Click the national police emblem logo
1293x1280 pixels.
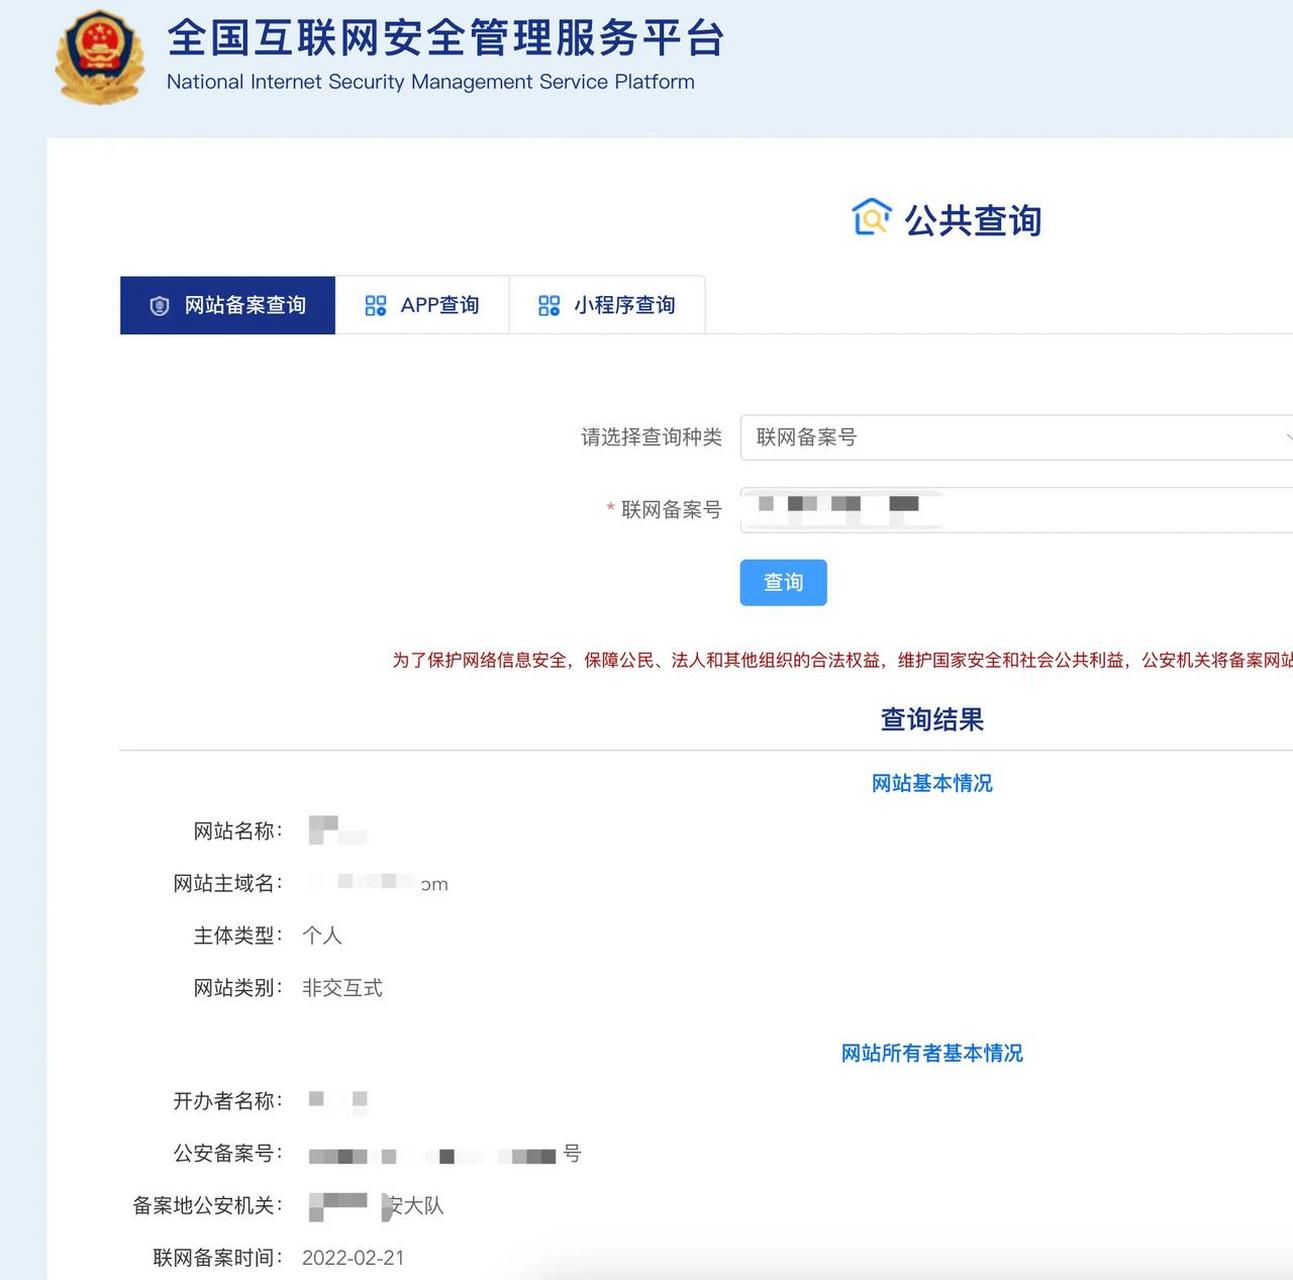click(99, 57)
